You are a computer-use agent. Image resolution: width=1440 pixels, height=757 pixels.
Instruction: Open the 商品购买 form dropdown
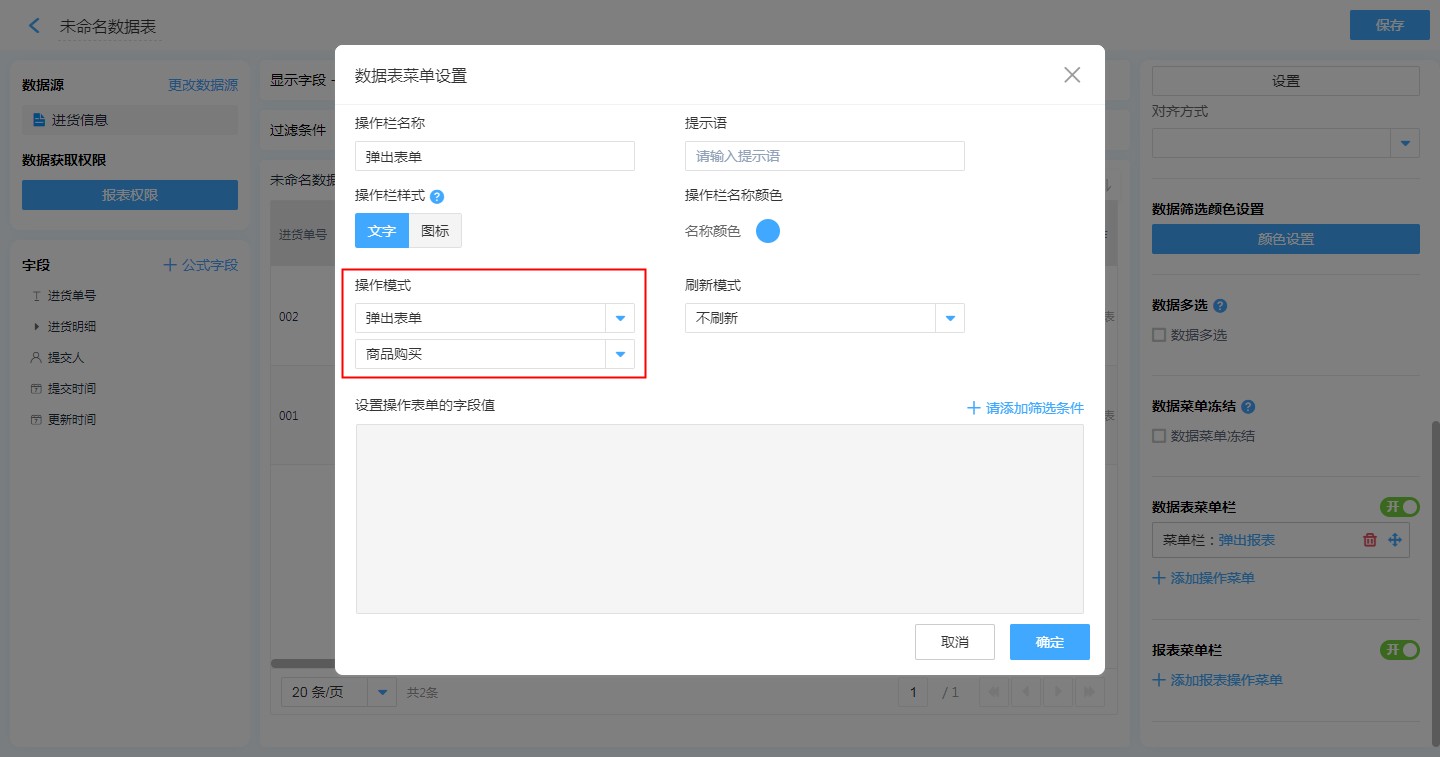pos(620,354)
